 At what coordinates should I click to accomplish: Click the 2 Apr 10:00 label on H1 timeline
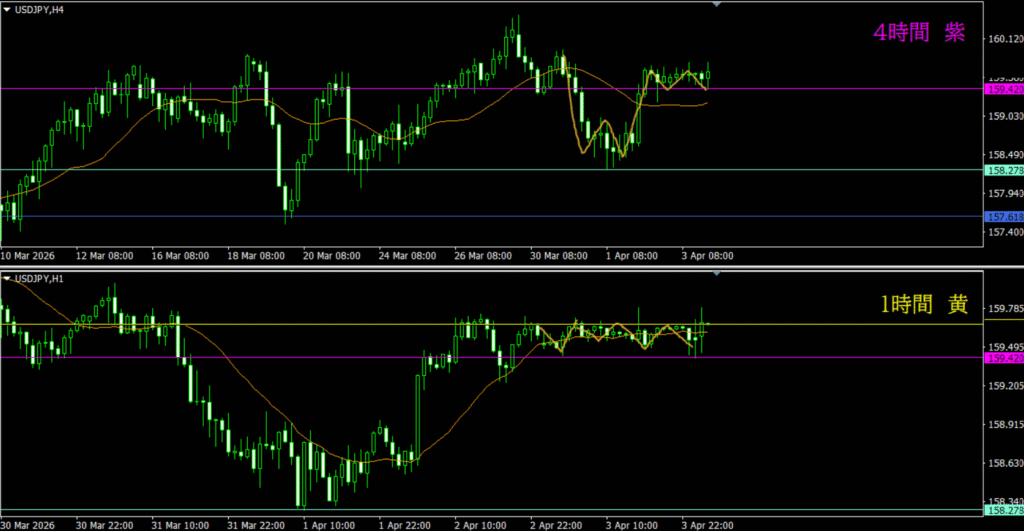tap(482, 524)
